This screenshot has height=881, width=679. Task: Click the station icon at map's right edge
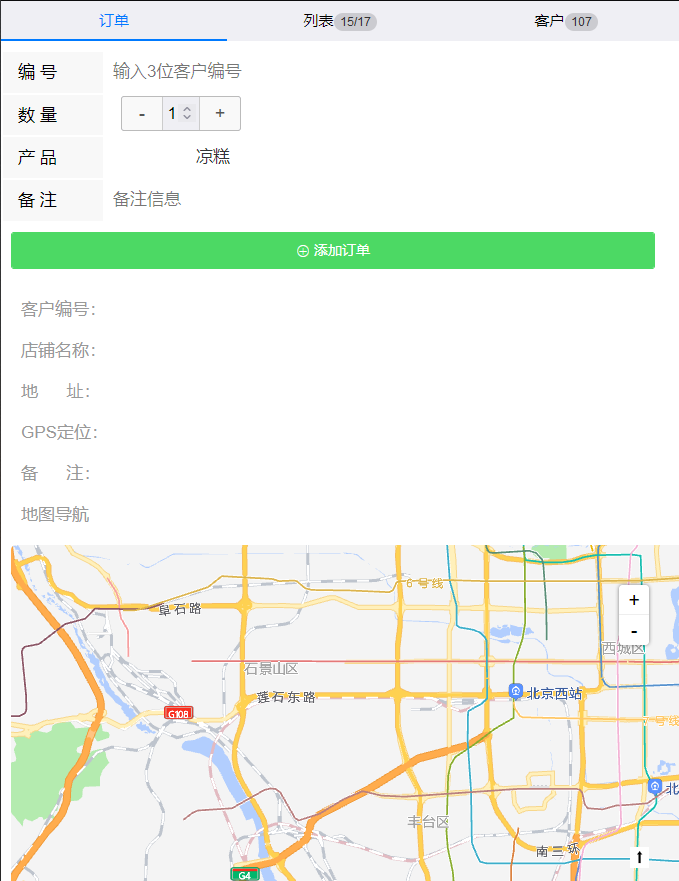pos(655,787)
